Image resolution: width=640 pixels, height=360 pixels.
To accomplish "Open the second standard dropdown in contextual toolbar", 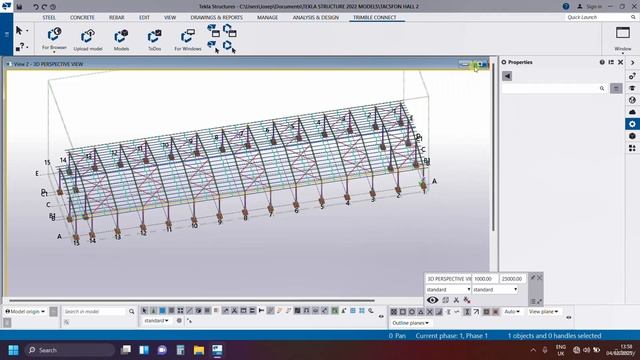I will coord(495,289).
